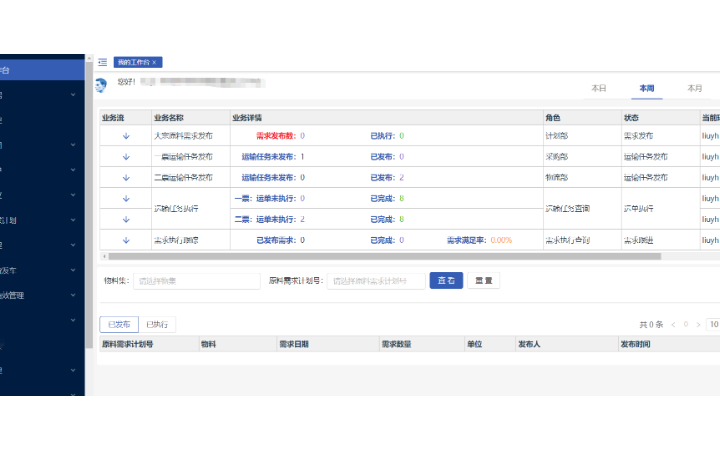This screenshot has height=450, width=720.
Task: Open the 已发布 list tab
Action: click(119, 324)
